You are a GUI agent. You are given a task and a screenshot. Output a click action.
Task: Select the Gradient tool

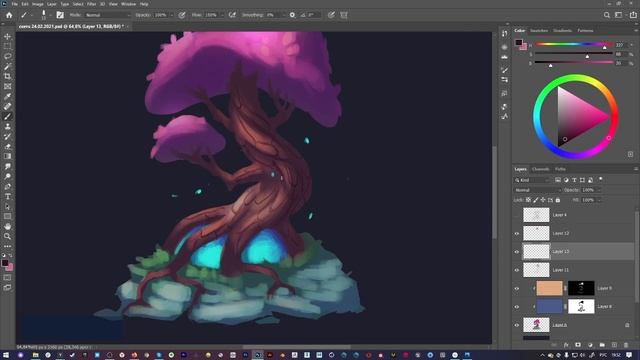pos(7,156)
